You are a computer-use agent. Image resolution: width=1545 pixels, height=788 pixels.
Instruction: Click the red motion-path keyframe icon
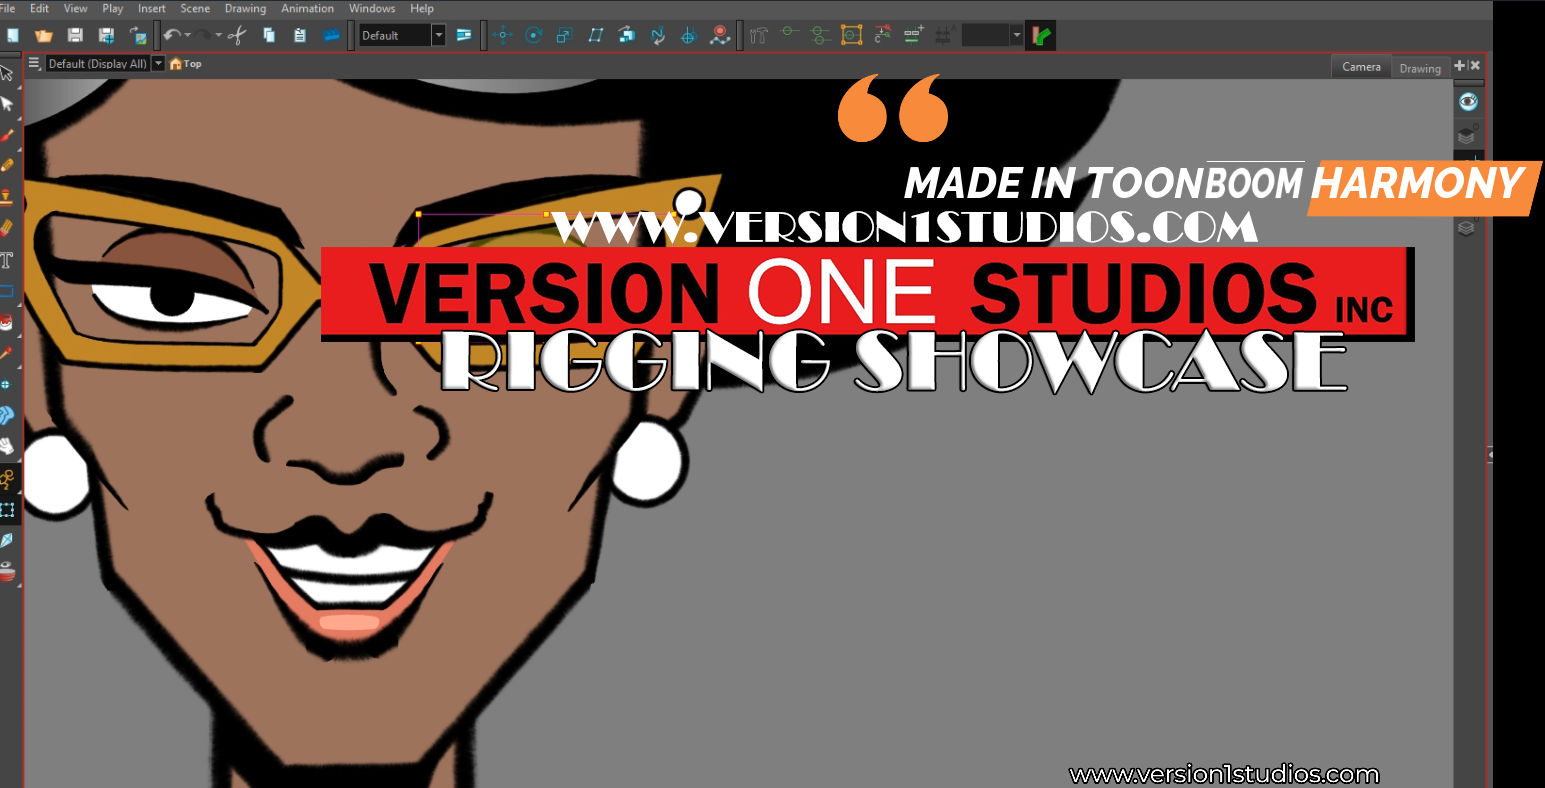pos(720,35)
